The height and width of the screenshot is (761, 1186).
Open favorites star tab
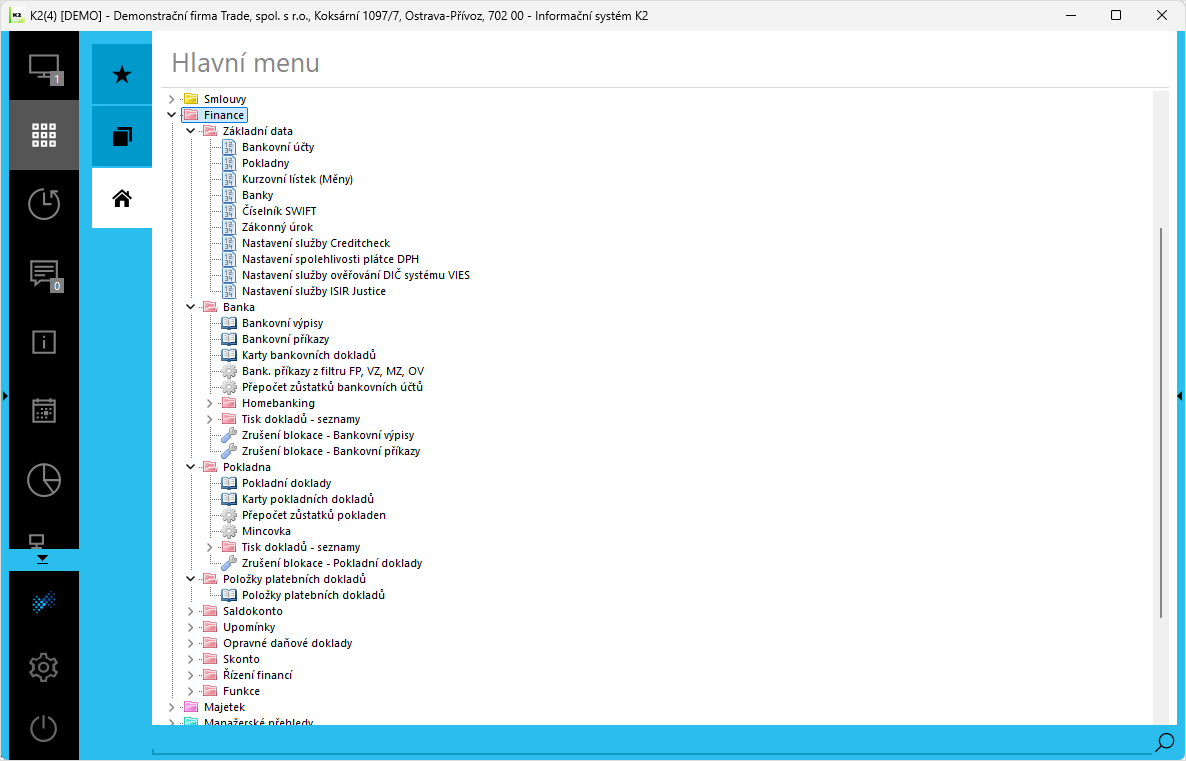click(122, 74)
